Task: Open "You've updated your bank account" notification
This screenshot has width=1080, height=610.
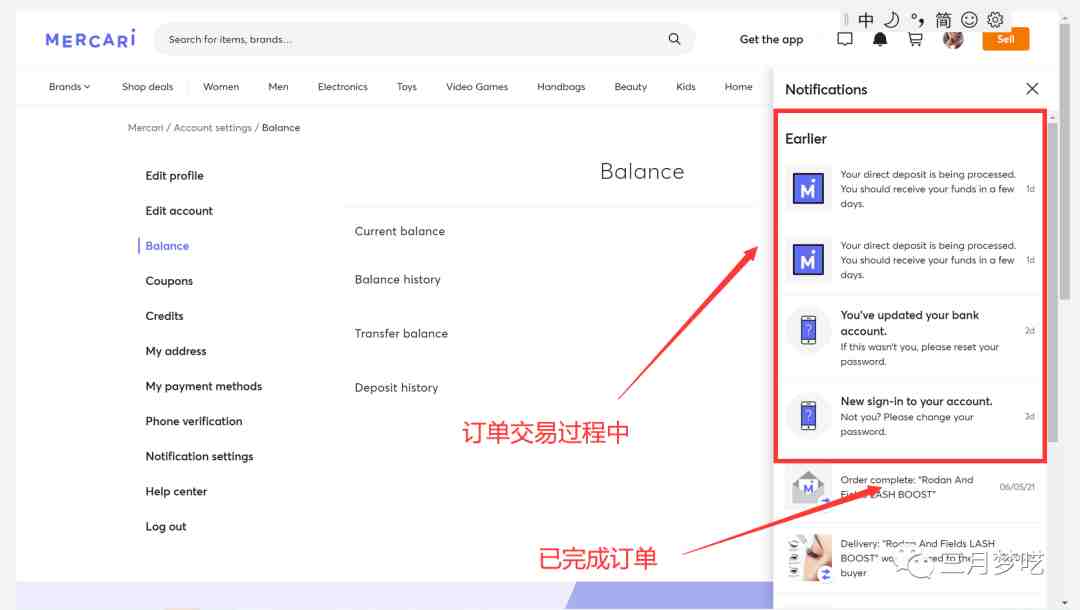Action: tap(910, 337)
